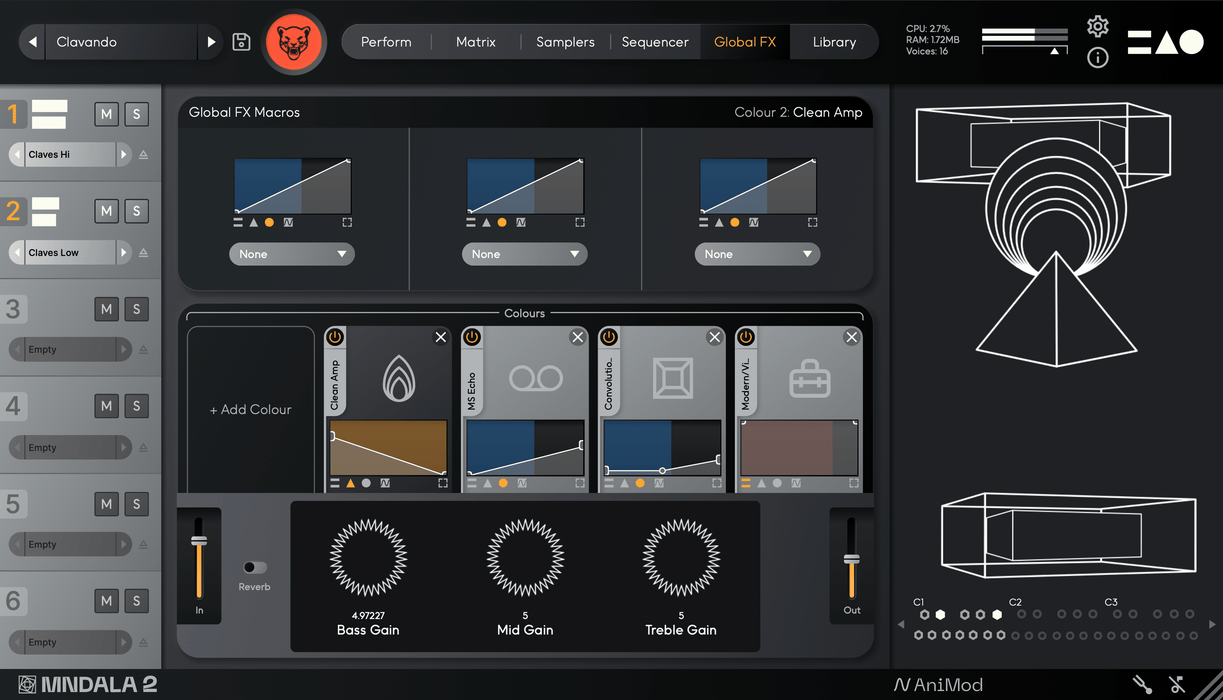Toggle power on the Clean Amp colour
The width and height of the screenshot is (1223, 700).
click(335, 338)
